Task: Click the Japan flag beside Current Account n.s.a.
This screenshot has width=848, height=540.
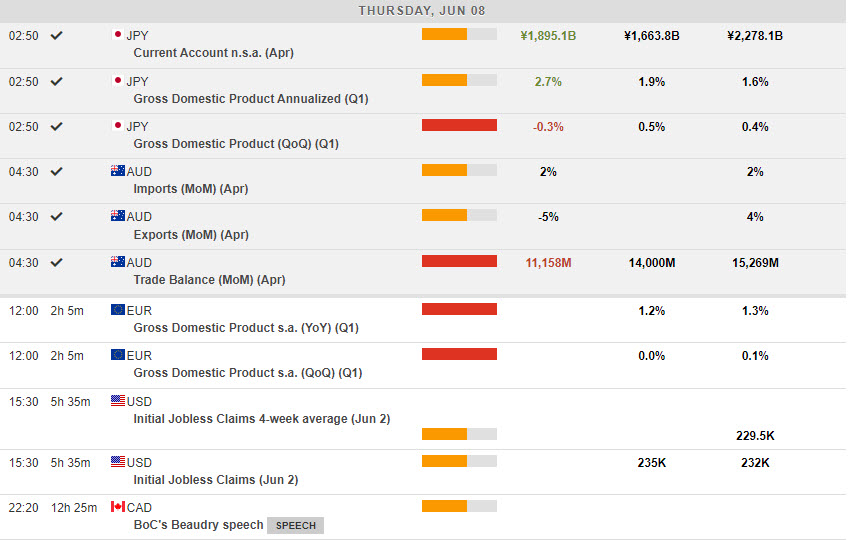Action: pyautogui.click(x=117, y=35)
